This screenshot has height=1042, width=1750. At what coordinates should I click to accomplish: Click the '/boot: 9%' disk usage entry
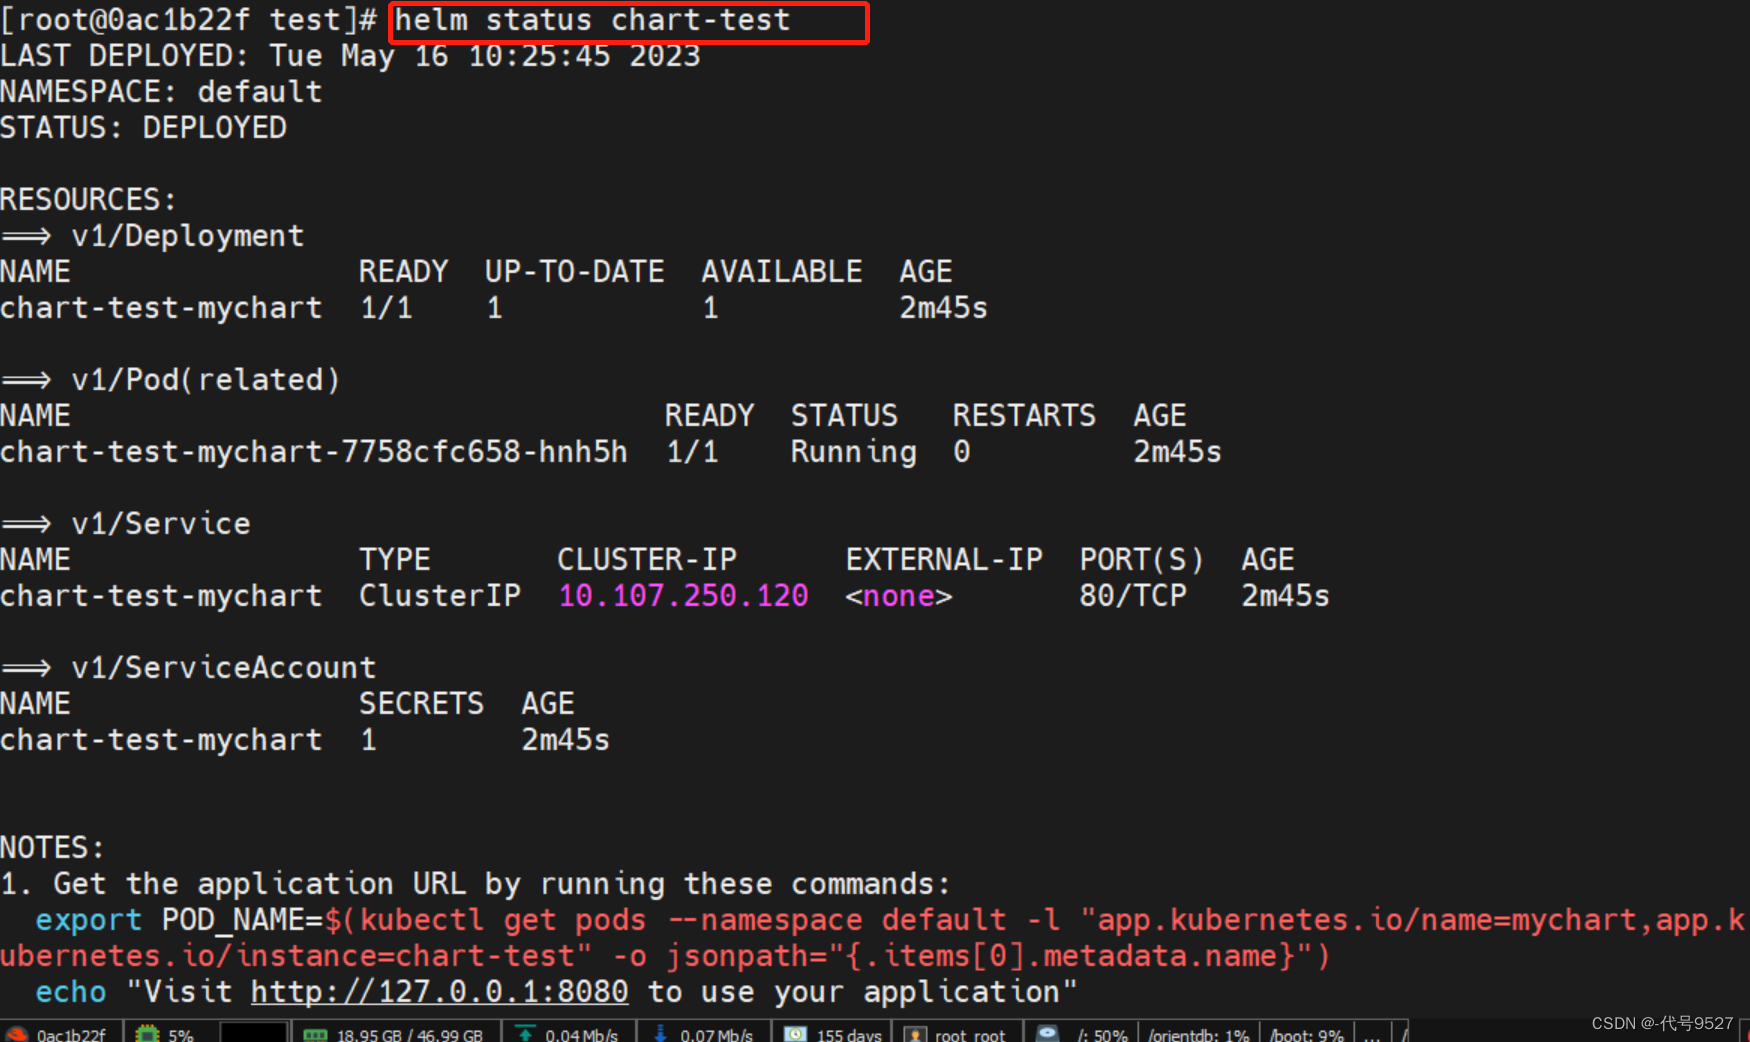click(1307, 1035)
